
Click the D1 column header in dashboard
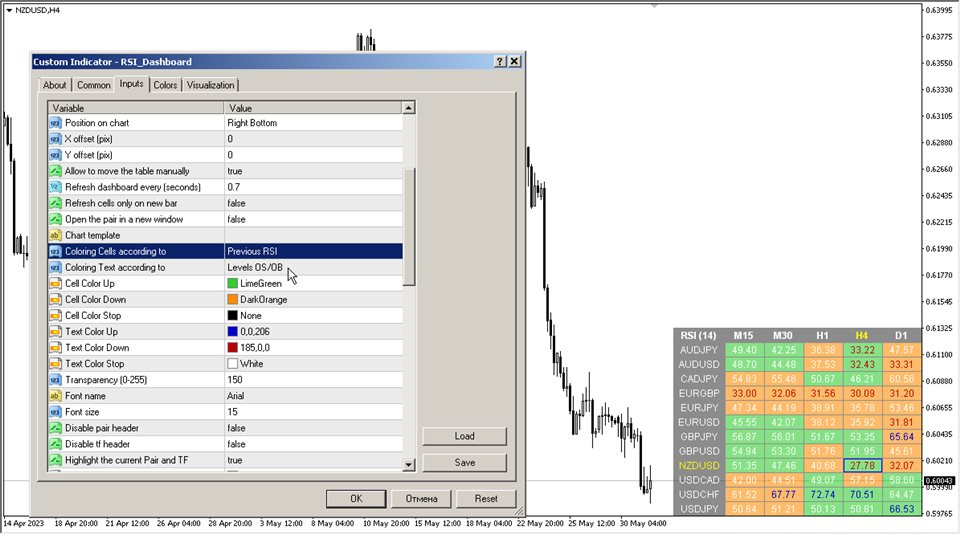click(901, 336)
